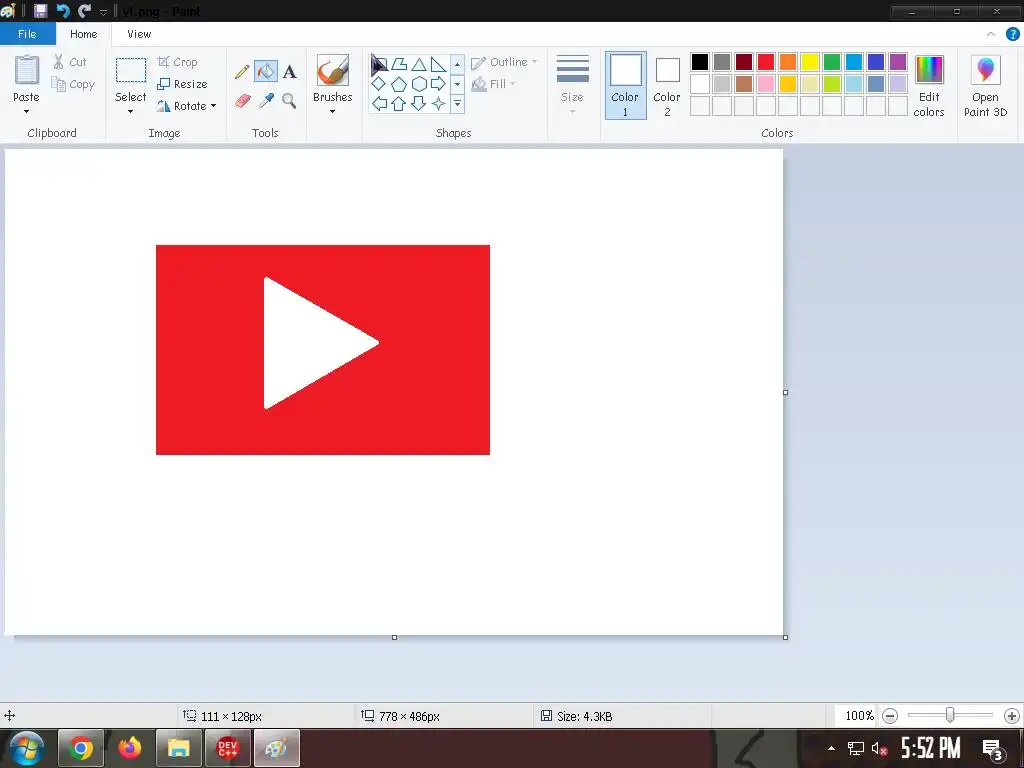The height and width of the screenshot is (768, 1024).
Task: Pick the Pentagon shape
Action: pos(399,84)
